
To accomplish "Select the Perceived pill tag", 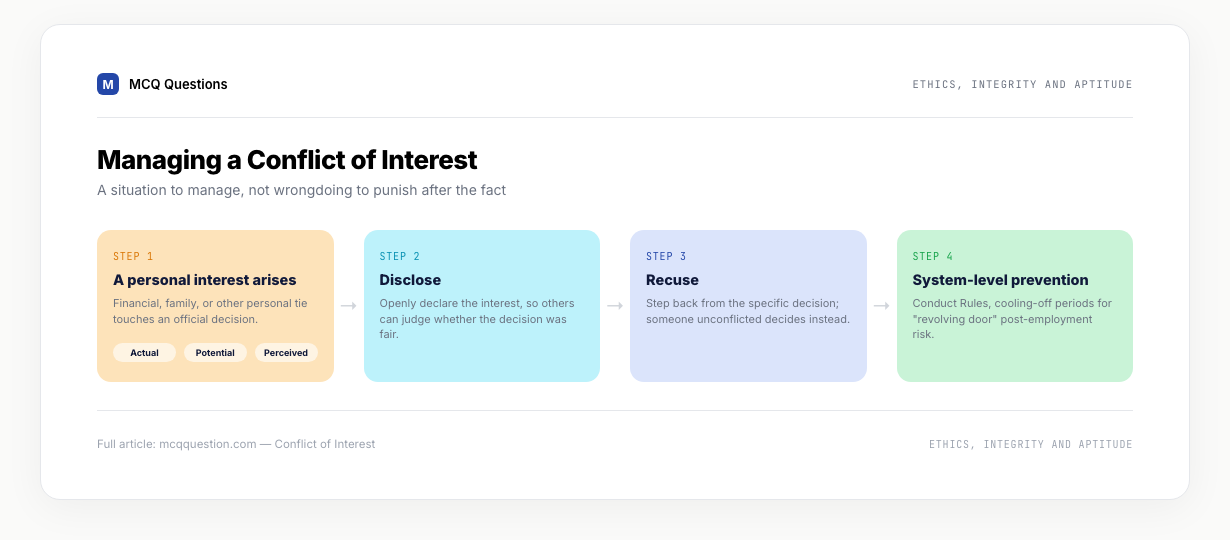I will [286, 353].
